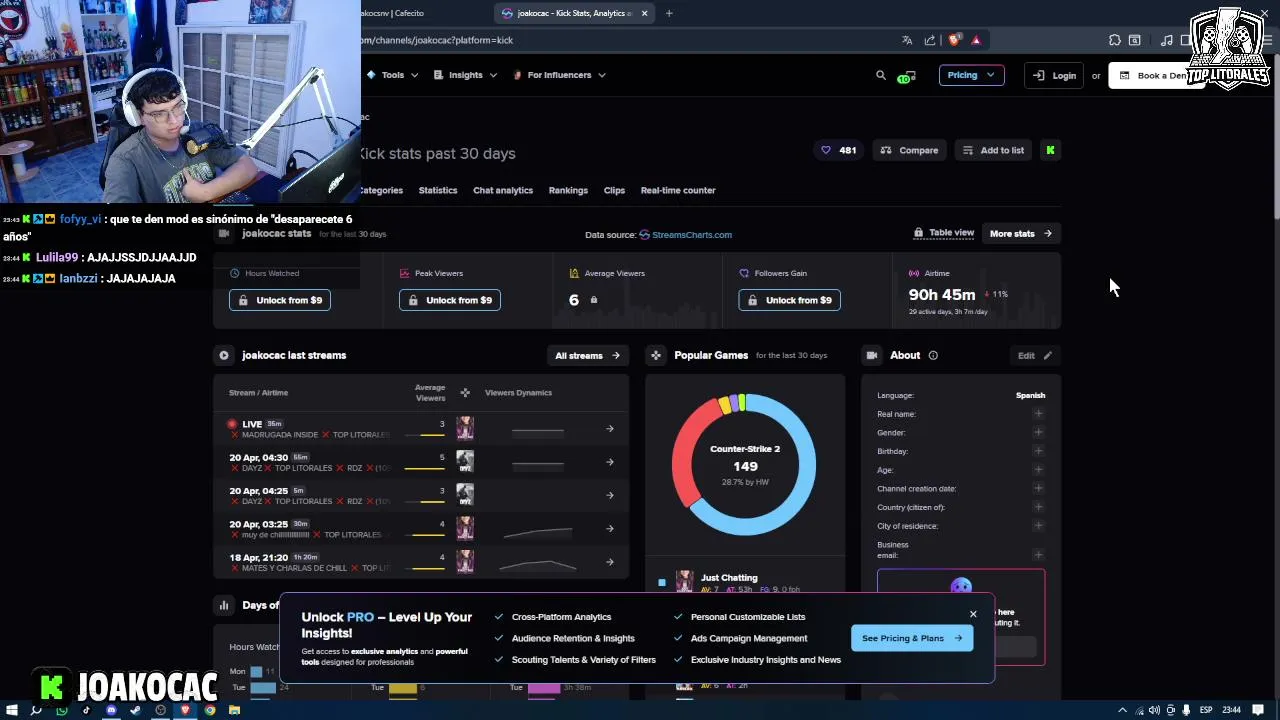Close the Unlock PRO banner
The height and width of the screenshot is (720, 1280).
coord(973,614)
